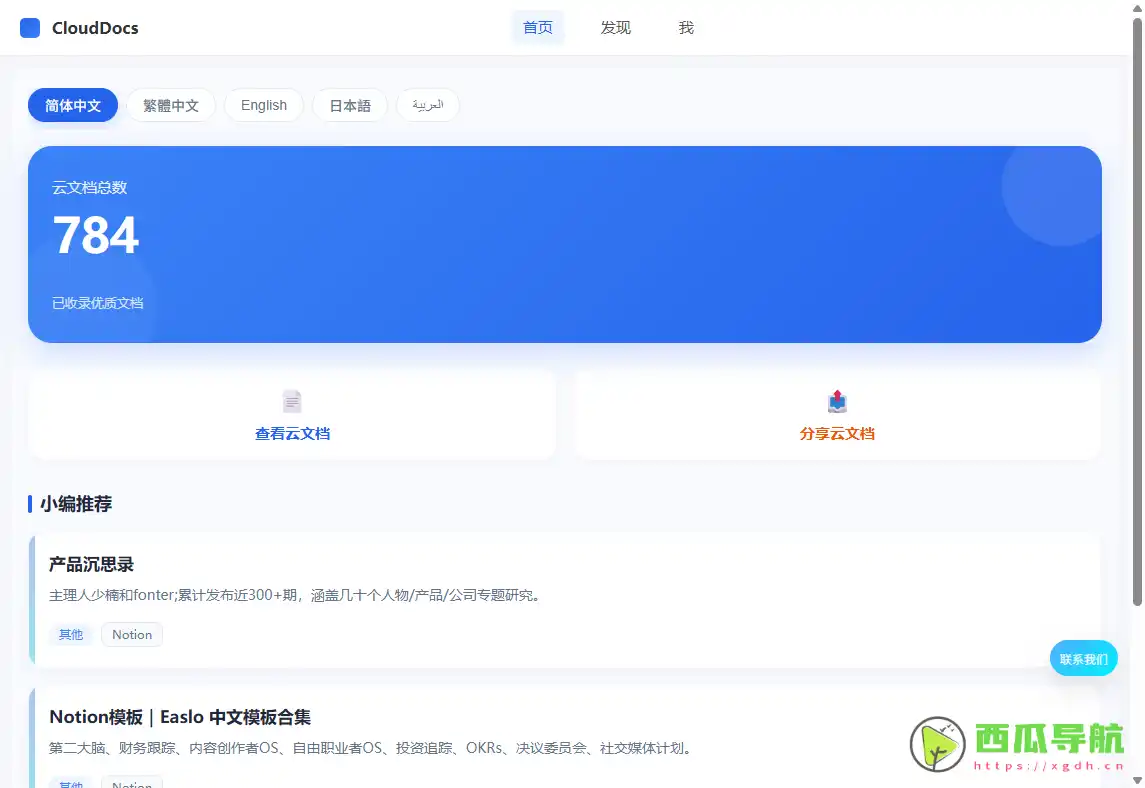This screenshot has width=1145, height=788.
Task: Click the document icon above 查看云文档
Action: coord(291,399)
